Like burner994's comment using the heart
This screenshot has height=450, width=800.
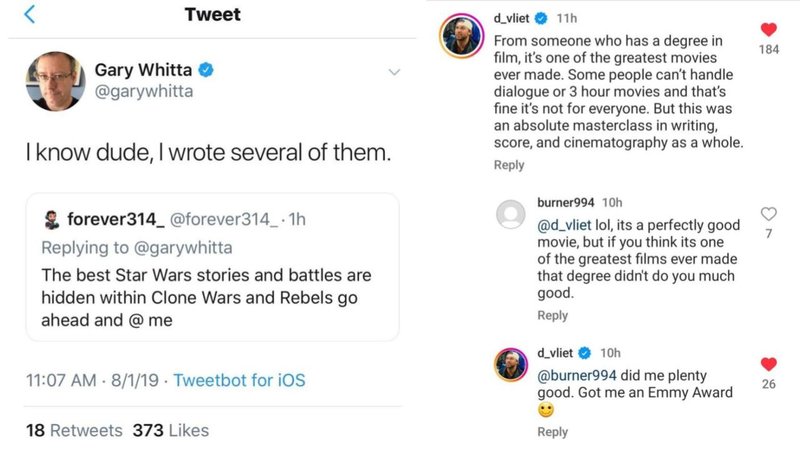point(769,214)
